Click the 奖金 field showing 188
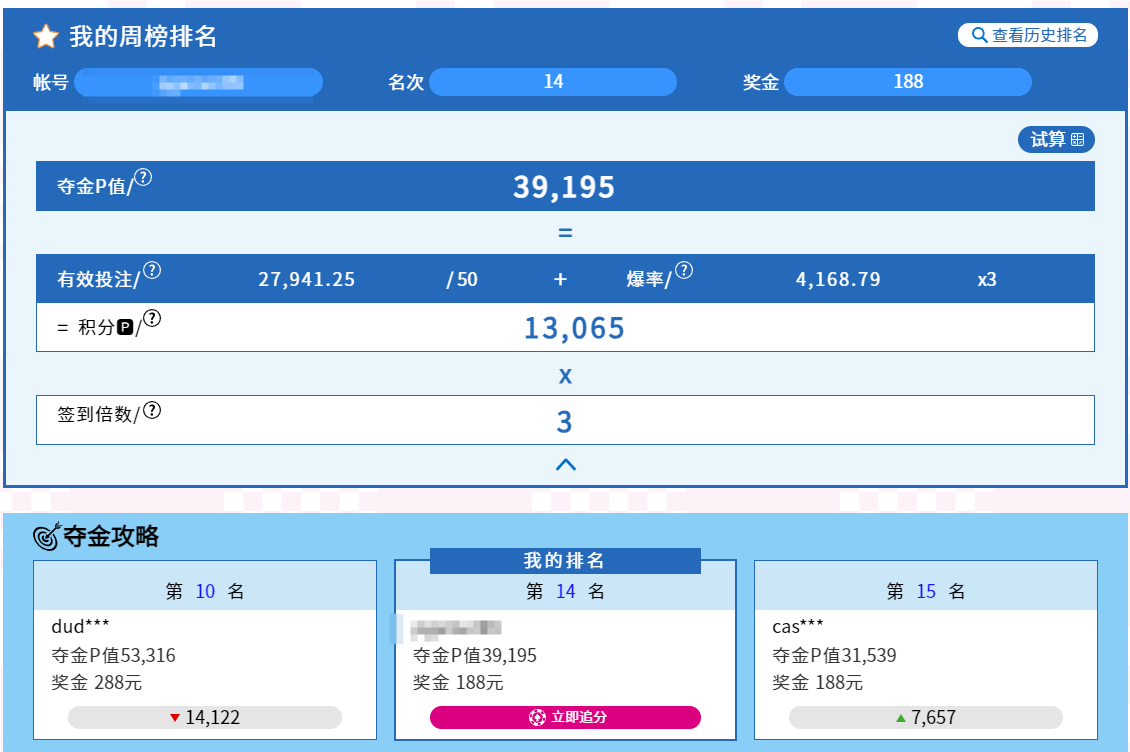This screenshot has height=752, width=1130. pos(907,82)
